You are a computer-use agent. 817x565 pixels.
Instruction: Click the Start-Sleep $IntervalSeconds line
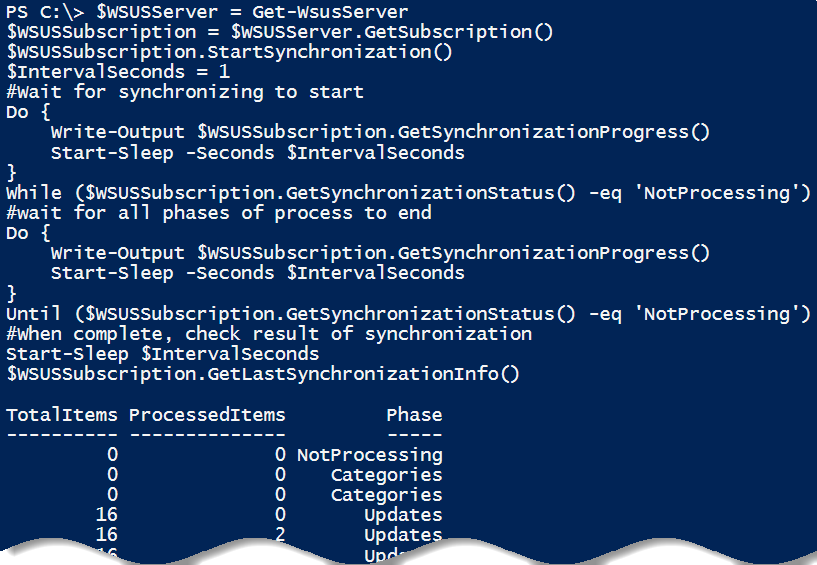[x=163, y=354]
